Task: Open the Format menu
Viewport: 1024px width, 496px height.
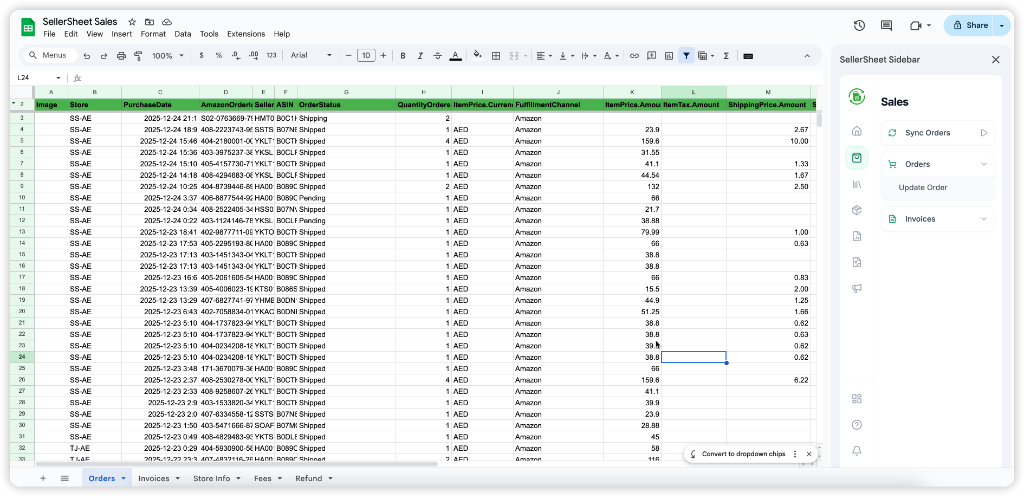Action: coord(153,34)
